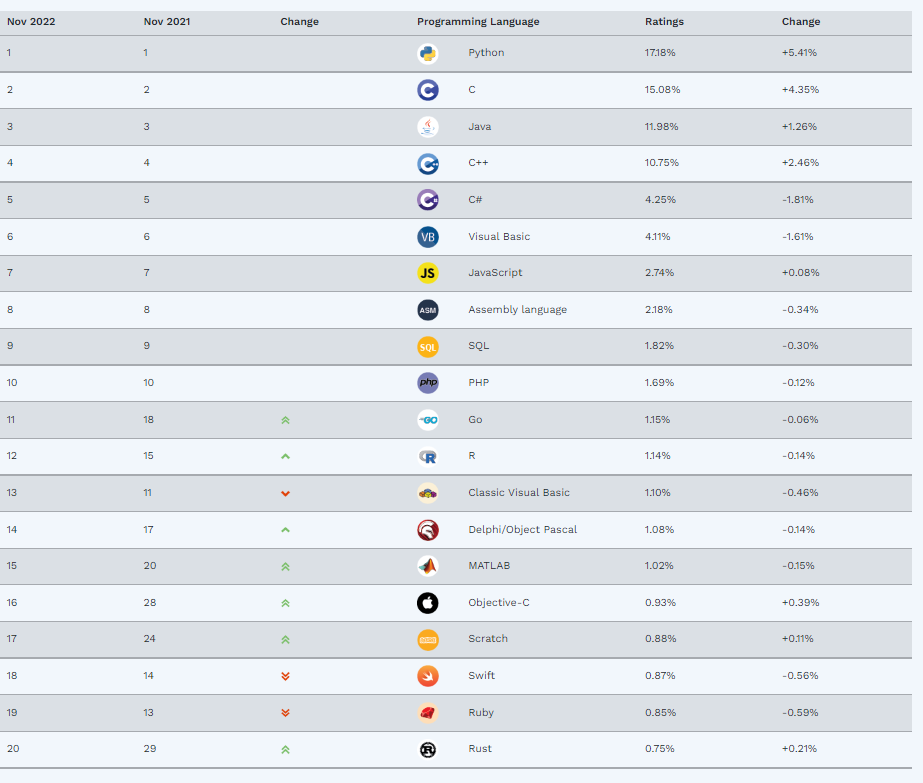Select the Rust gear icon

427,749
